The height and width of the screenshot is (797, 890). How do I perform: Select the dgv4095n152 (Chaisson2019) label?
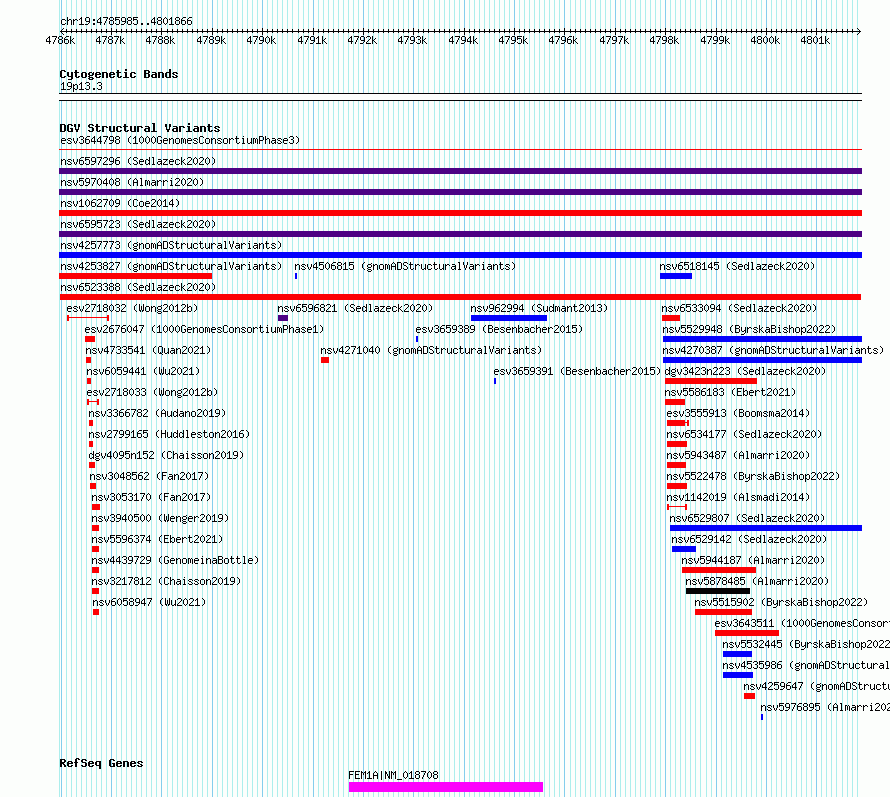click(166, 455)
